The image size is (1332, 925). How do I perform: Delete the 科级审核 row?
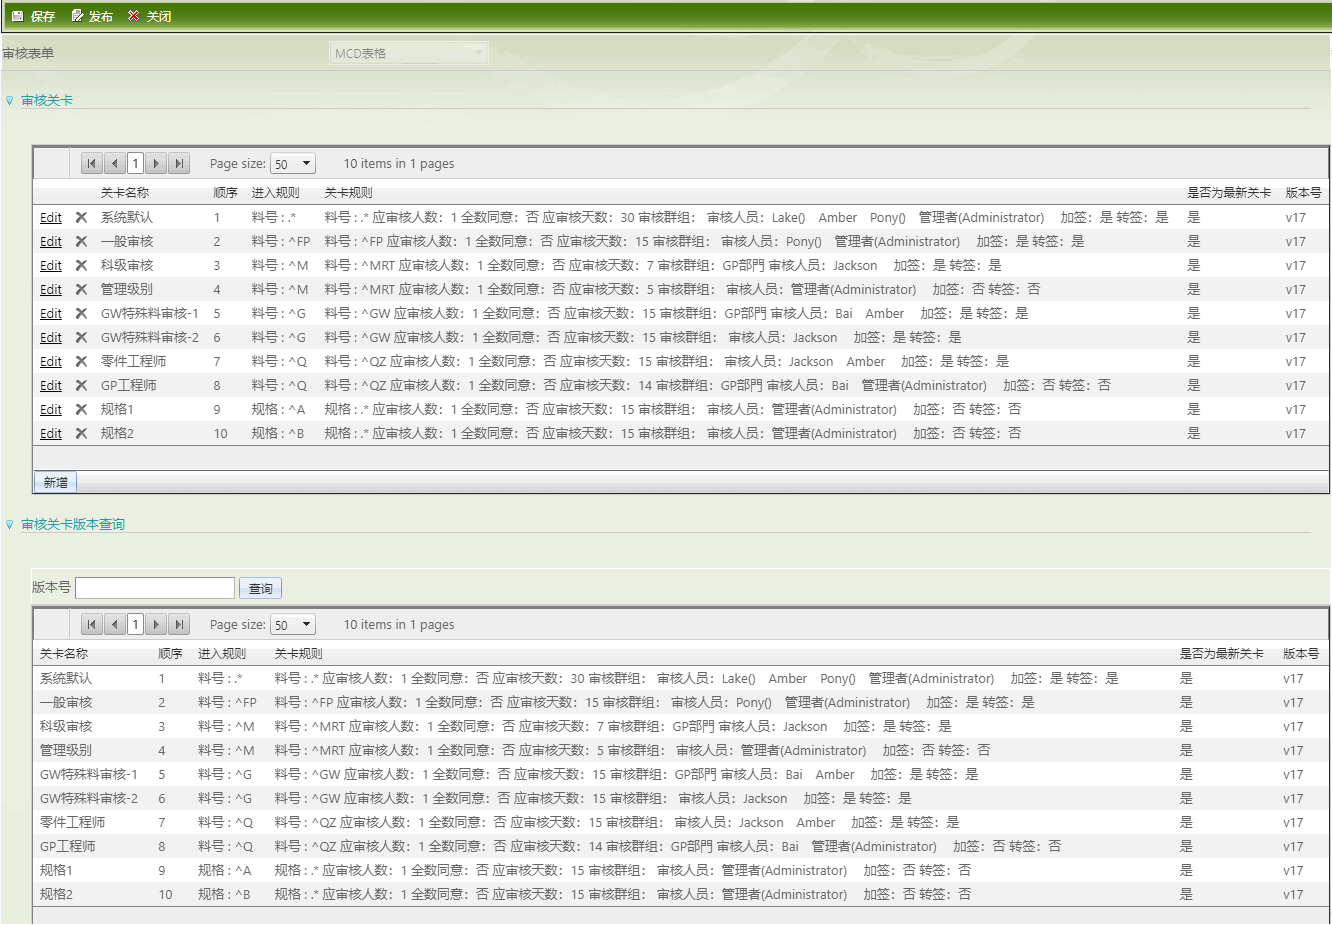click(x=81, y=265)
